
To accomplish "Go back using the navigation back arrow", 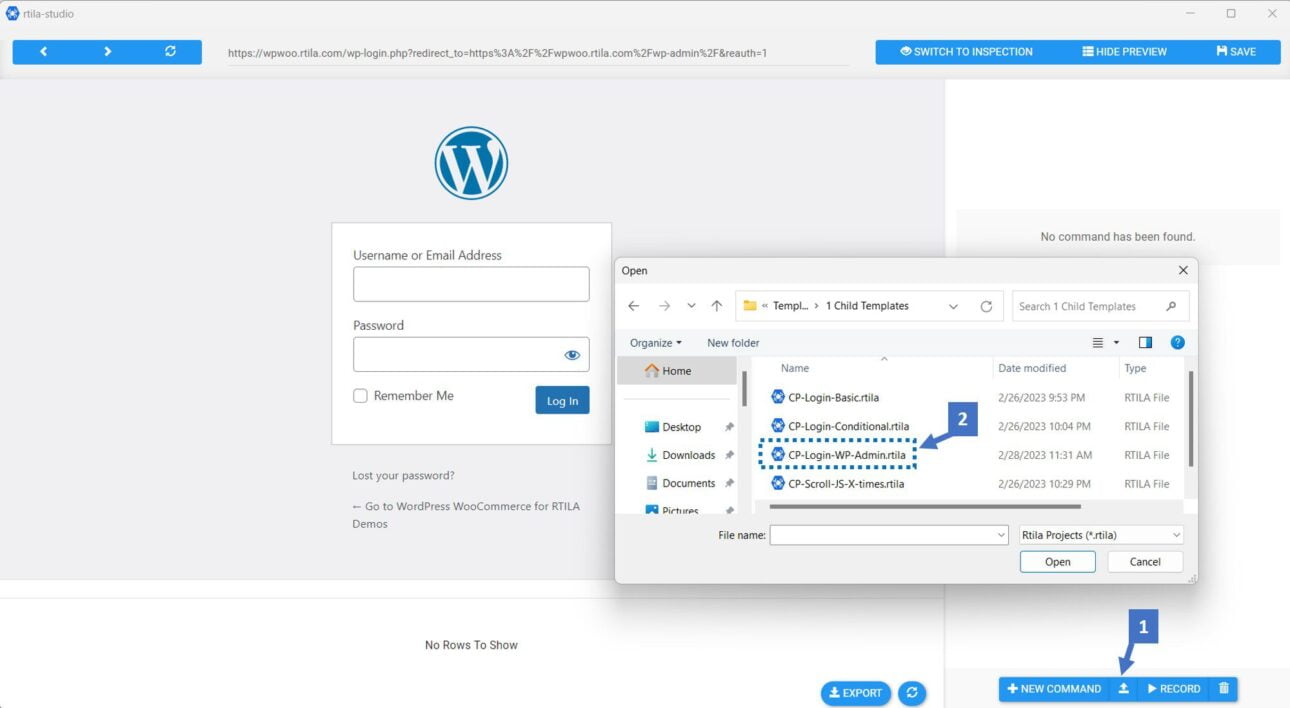I will 43,51.
